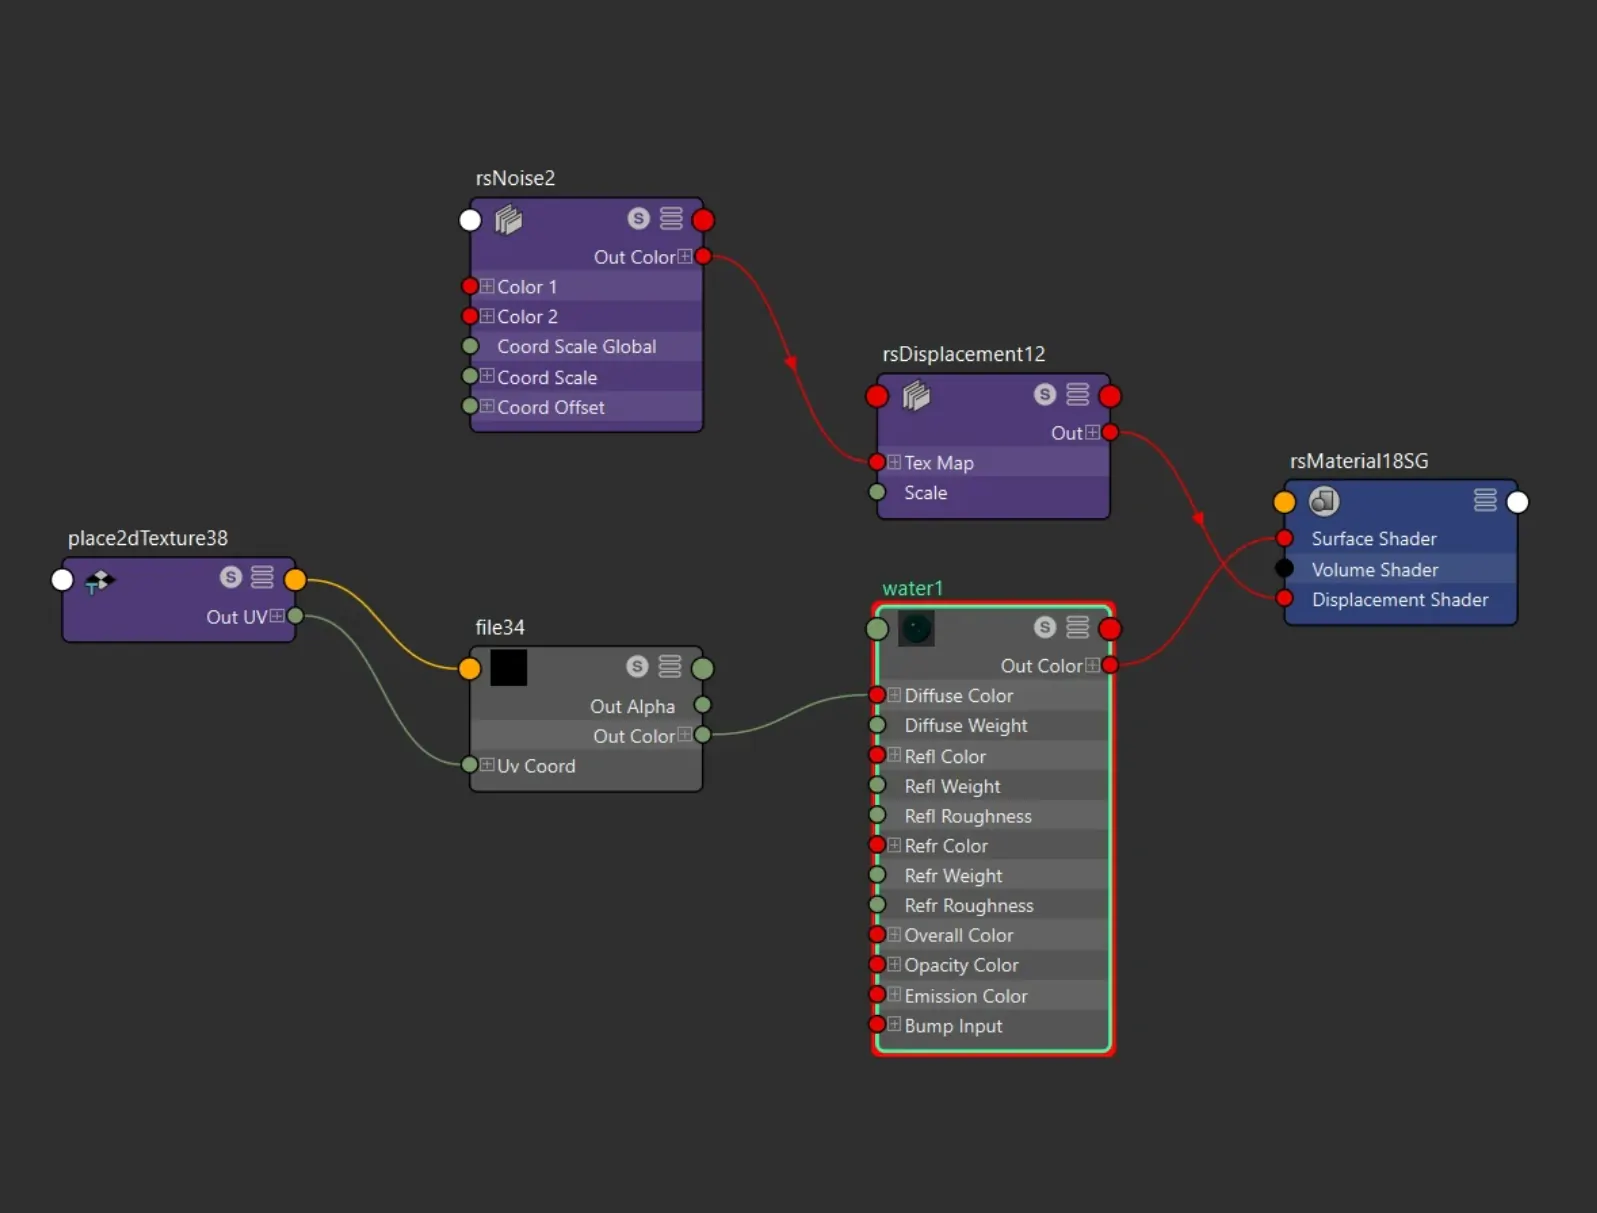Click the view mode lines icon on rsMaterial18SG
The height and width of the screenshot is (1213, 1597).
click(x=1485, y=500)
